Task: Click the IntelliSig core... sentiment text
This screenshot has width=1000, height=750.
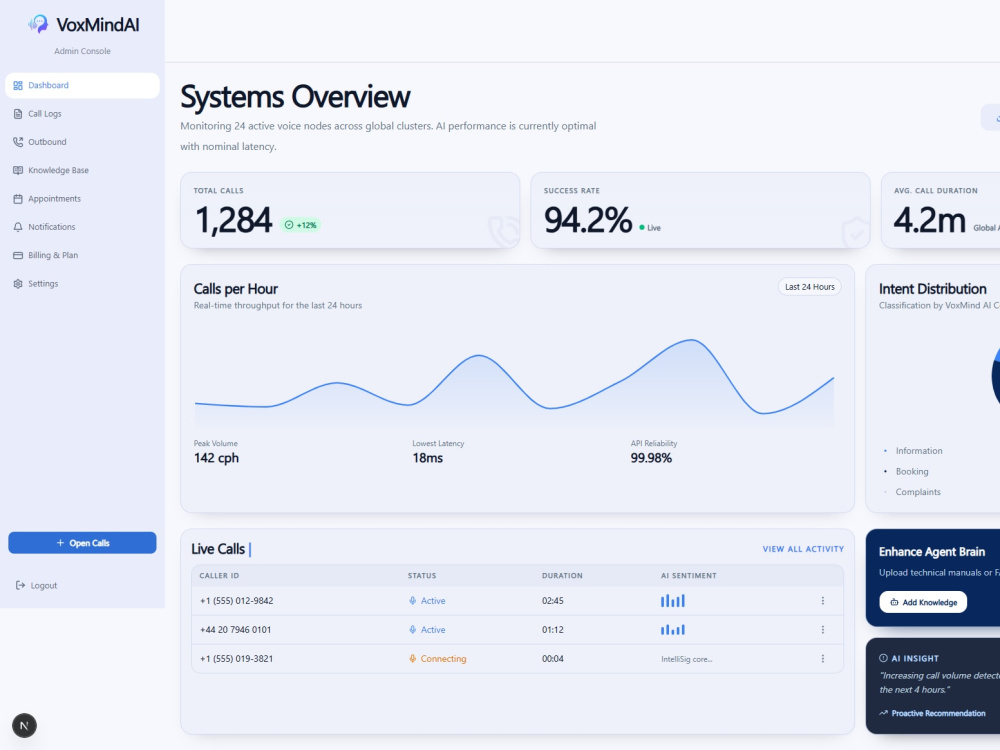Action: 687,659
